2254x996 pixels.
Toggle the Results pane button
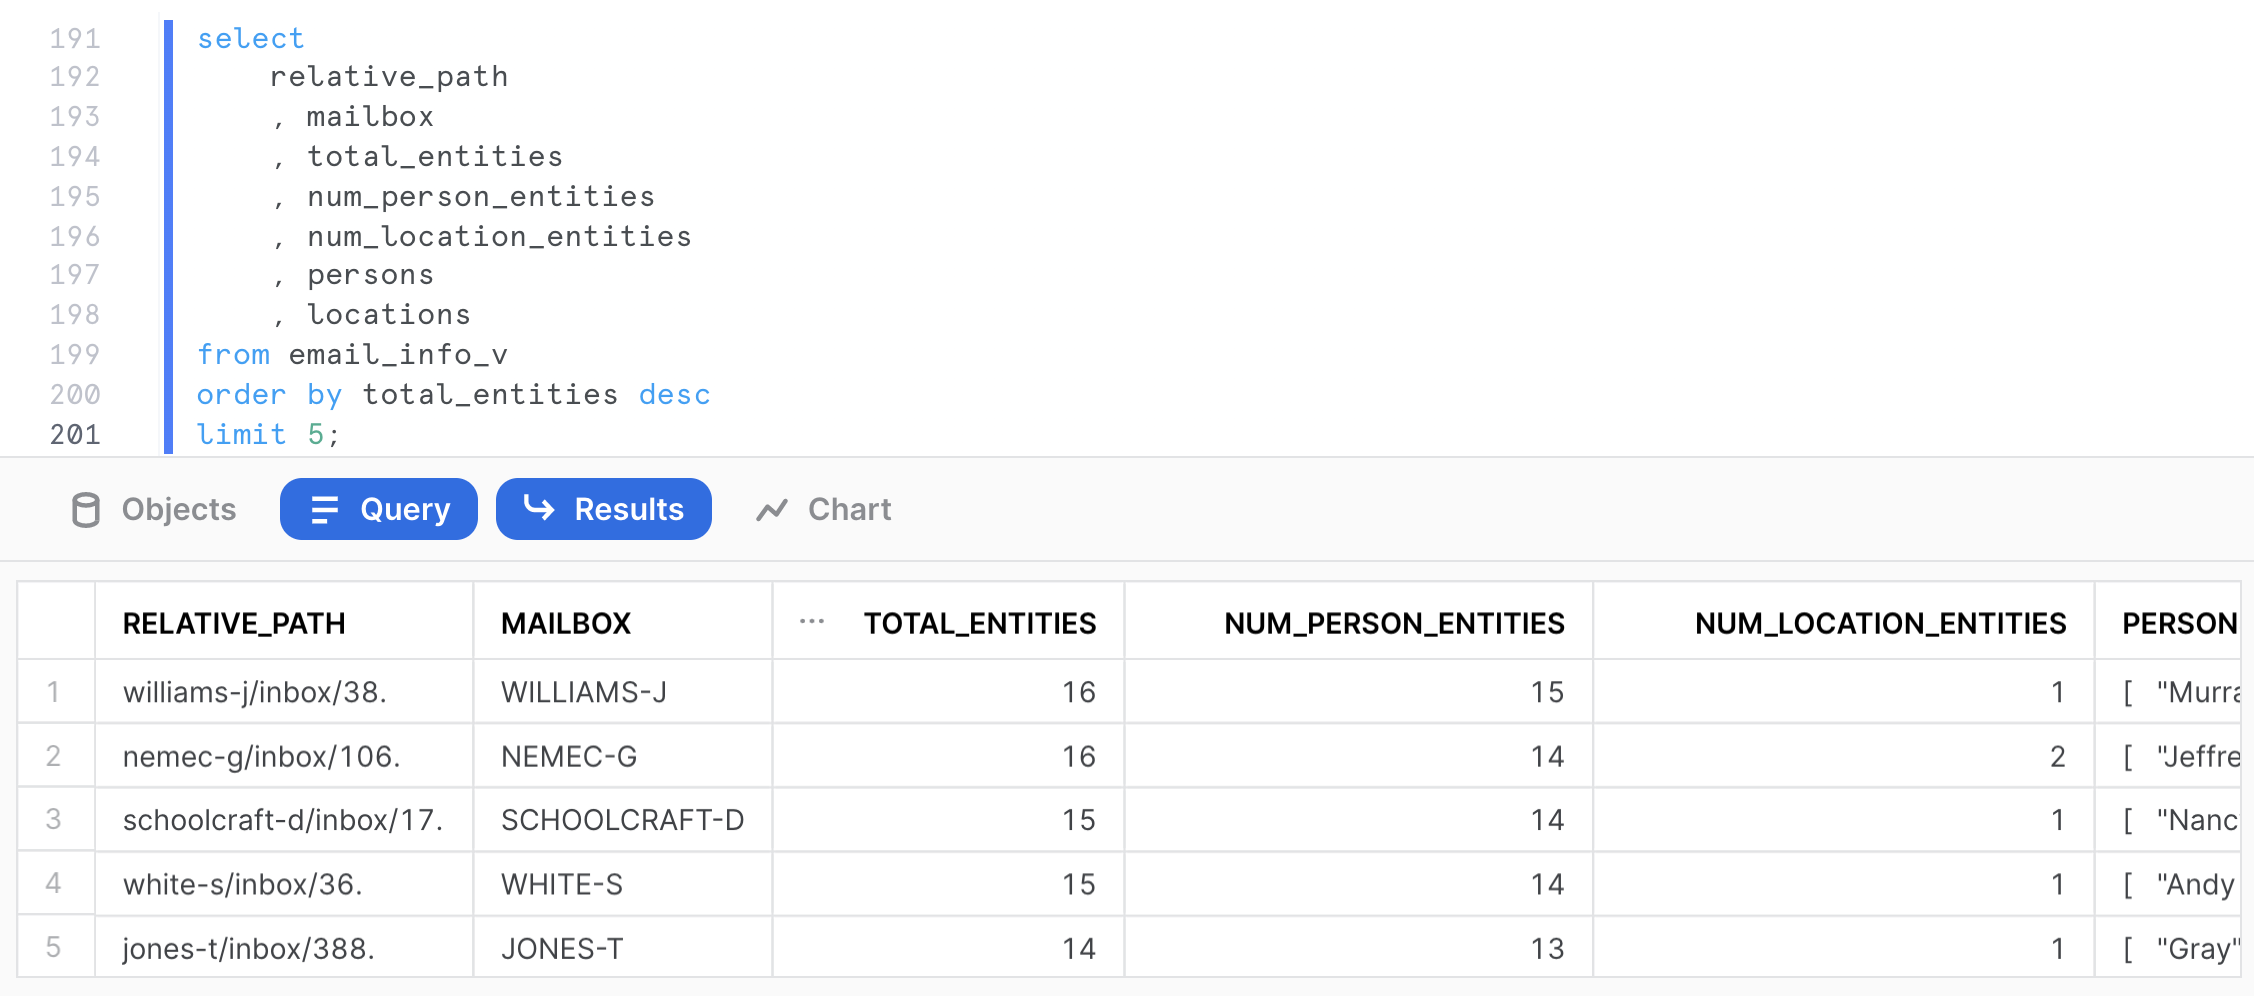[x=604, y=510]
